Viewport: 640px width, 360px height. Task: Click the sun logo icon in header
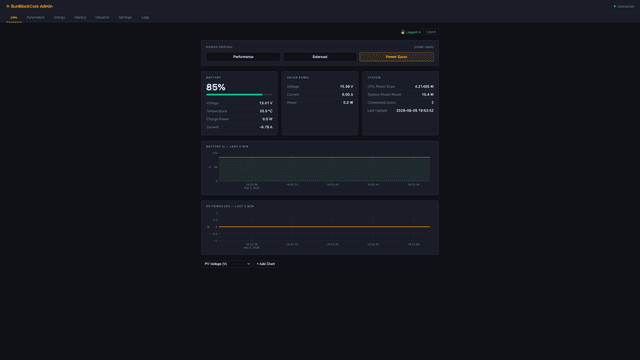tap(8, 6)
